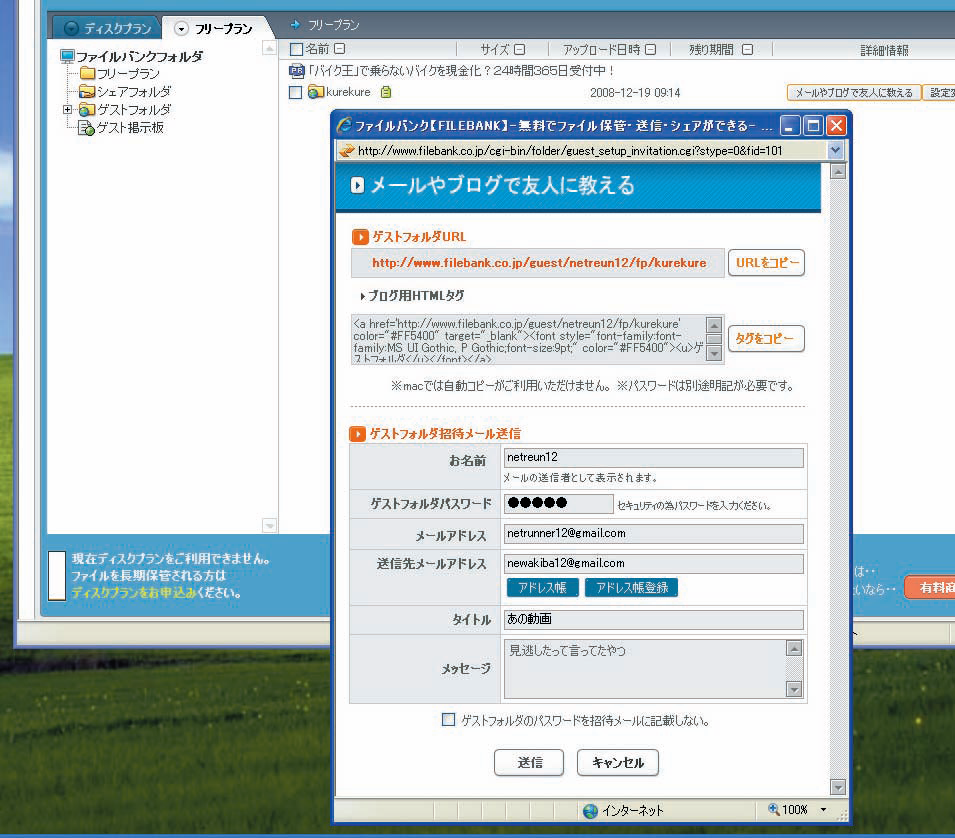955x838 pixels.
Task: Toggle the ブログ用HTMLタグ disclosure triangle
Action: 363,296
